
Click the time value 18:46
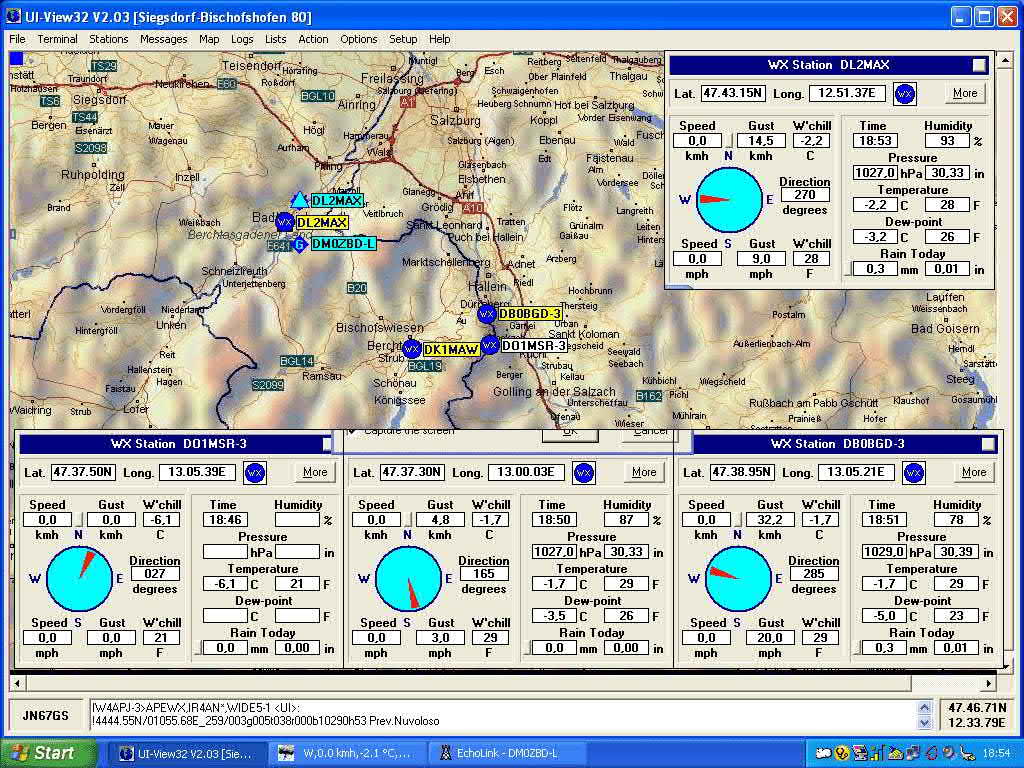click(x=226, y=520)
